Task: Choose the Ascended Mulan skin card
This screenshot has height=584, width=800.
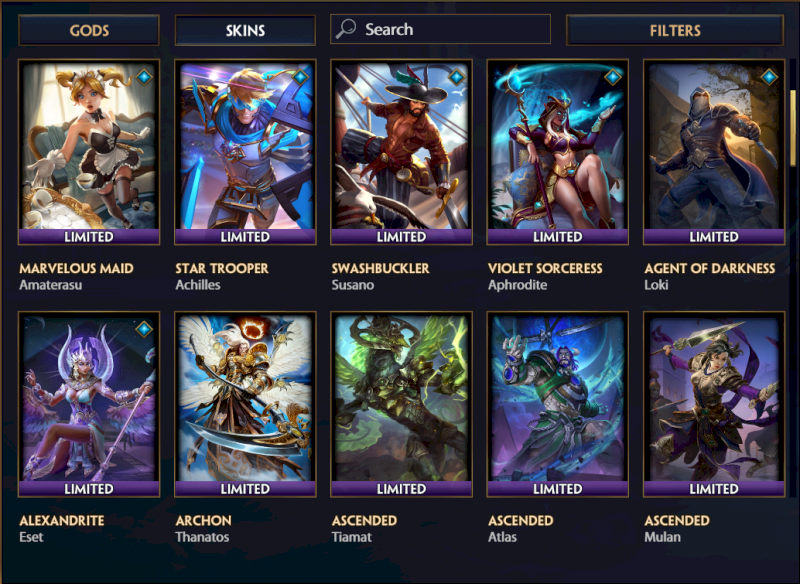Action: (714, 404)
